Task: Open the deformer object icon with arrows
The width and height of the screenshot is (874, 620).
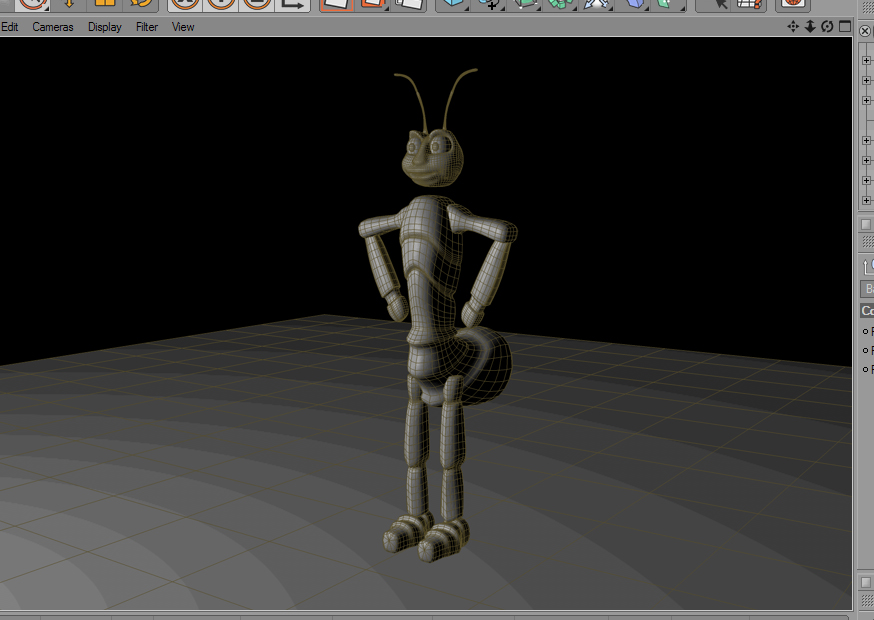Action: (x=596, y=4)
